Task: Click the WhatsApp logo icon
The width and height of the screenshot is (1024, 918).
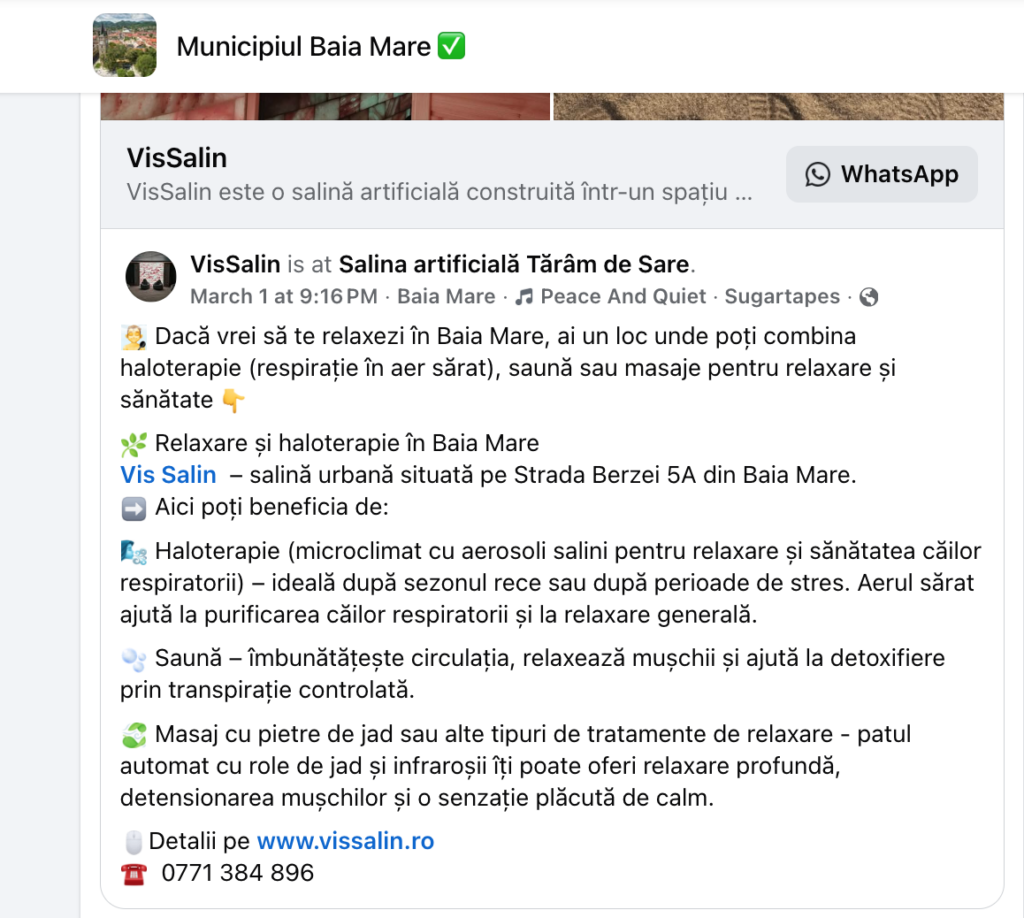Action: click(818, 174)
